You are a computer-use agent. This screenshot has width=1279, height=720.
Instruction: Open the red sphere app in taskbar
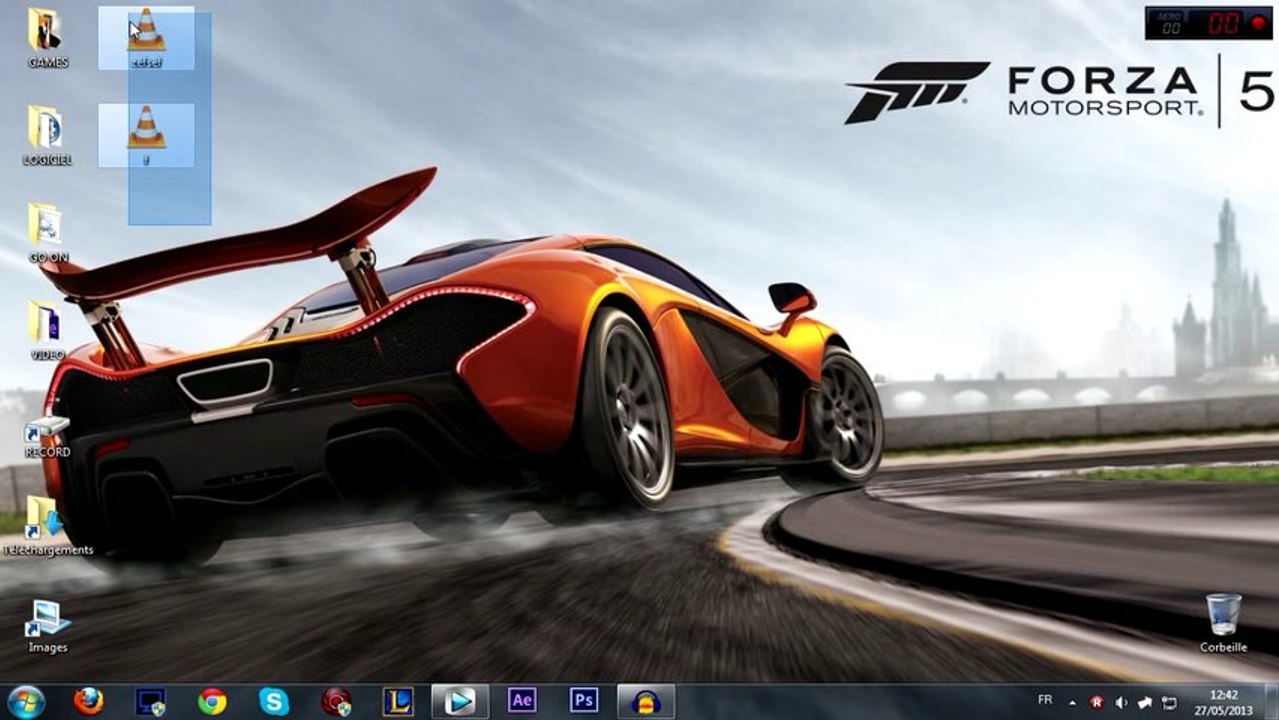point(335,701)
